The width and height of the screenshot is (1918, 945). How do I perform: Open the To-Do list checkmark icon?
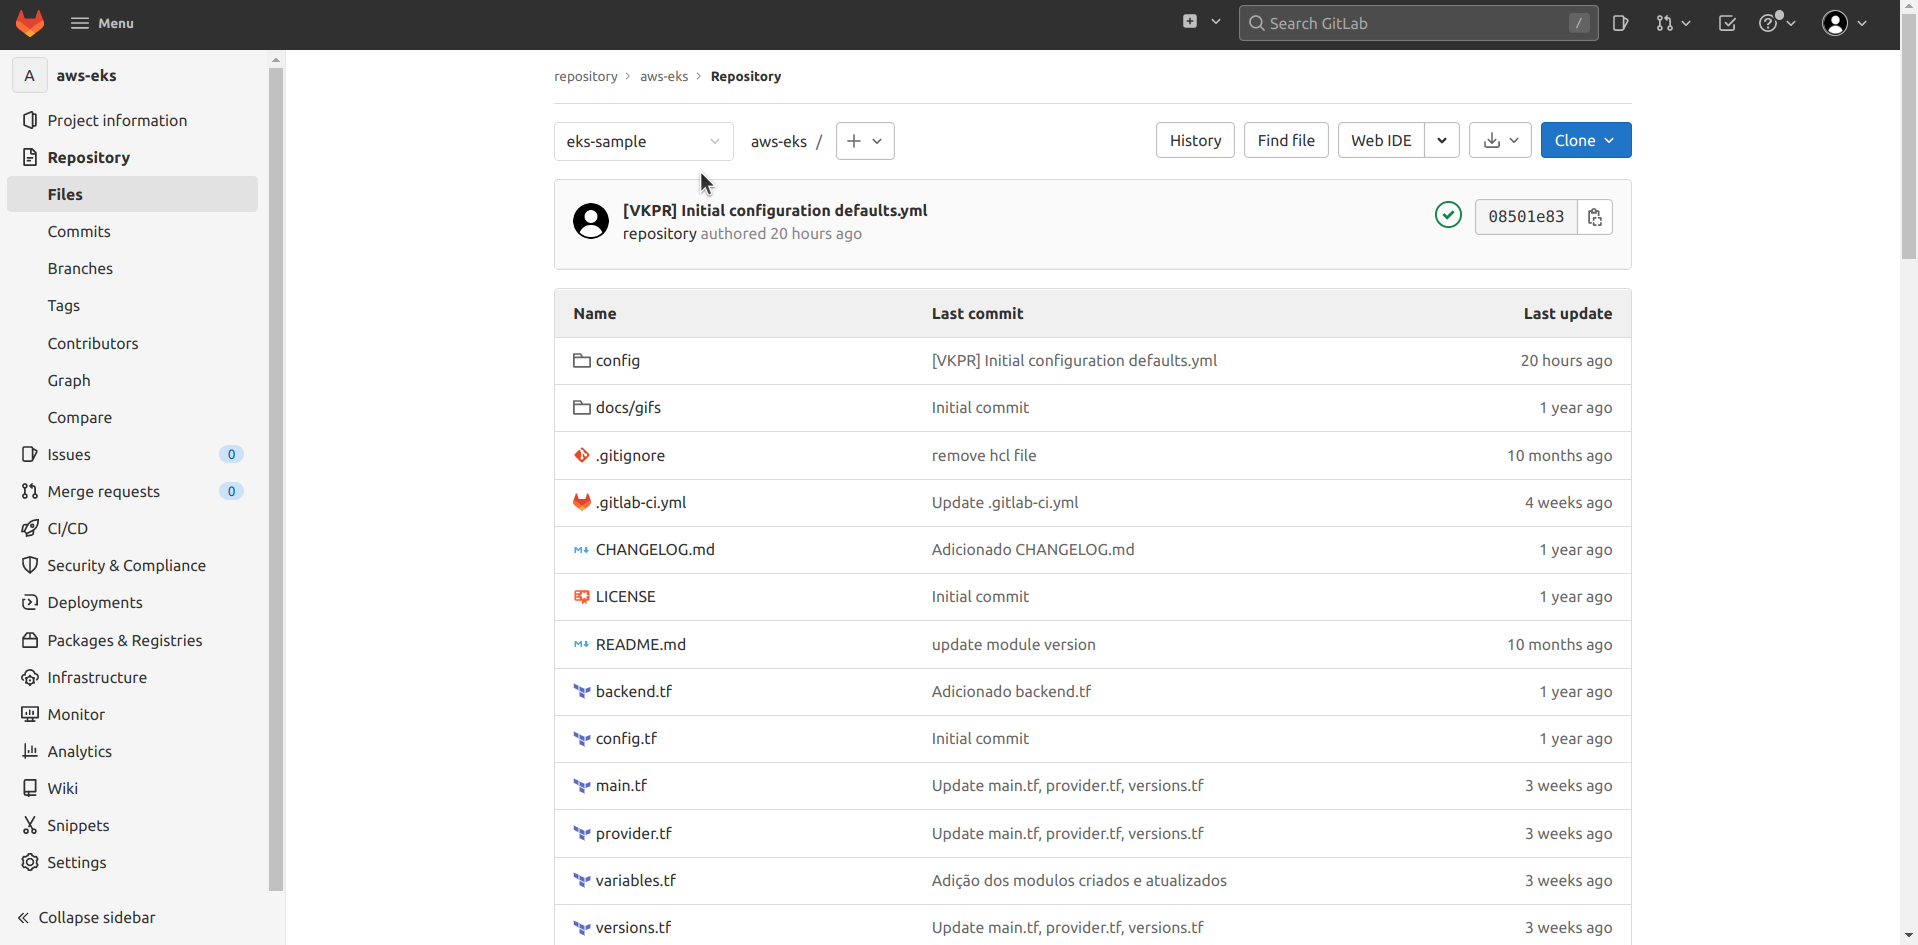(1727, 23)
